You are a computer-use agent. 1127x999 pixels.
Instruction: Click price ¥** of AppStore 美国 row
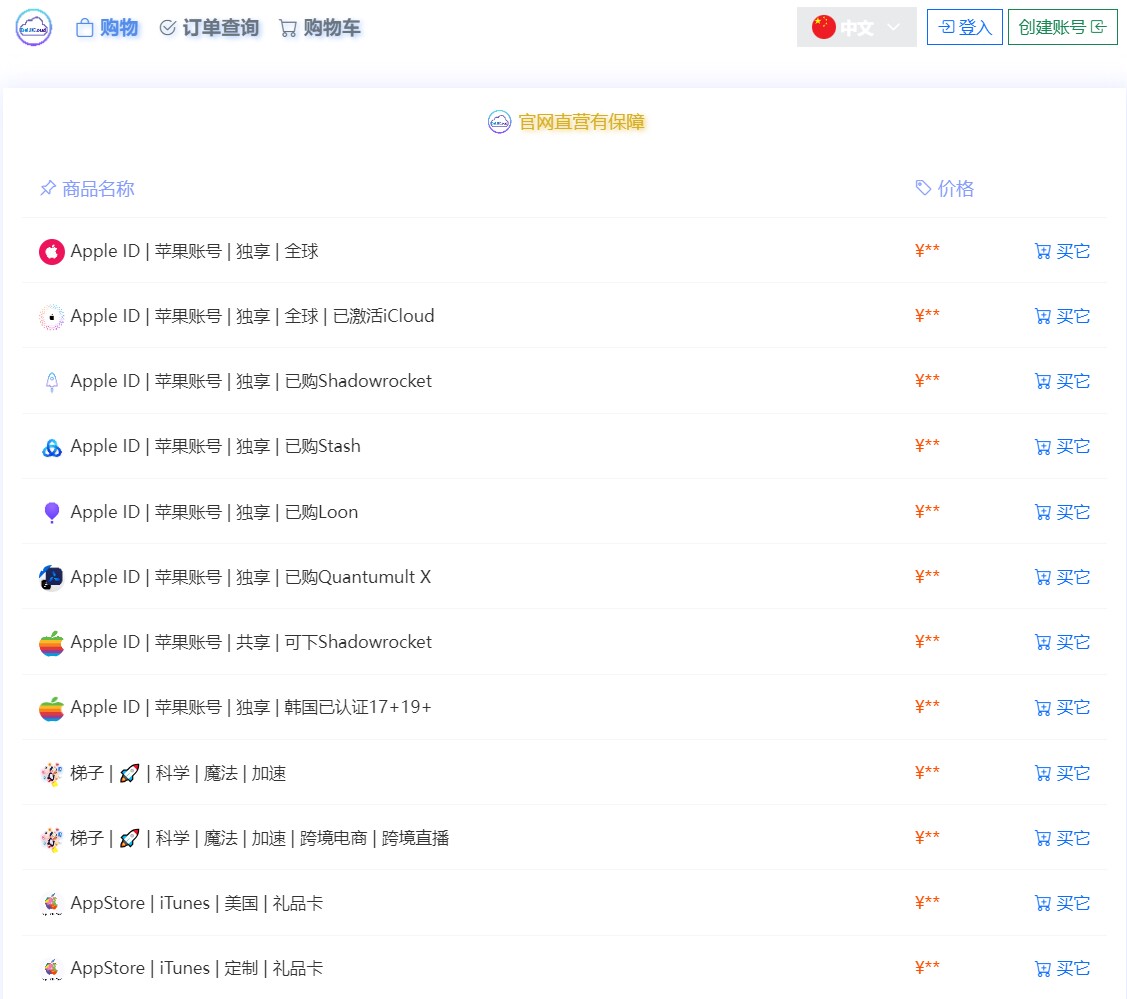[x=926, y=903]
